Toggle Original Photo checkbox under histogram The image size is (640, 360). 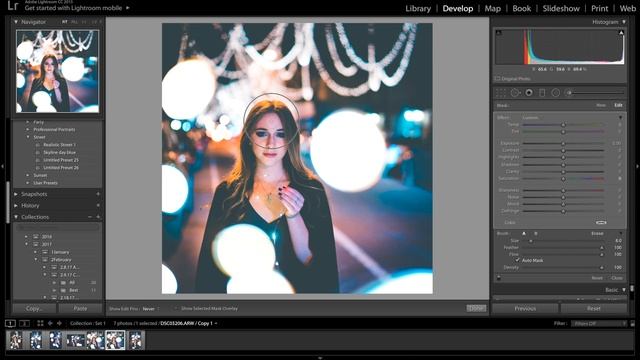[x=498, y=78]
